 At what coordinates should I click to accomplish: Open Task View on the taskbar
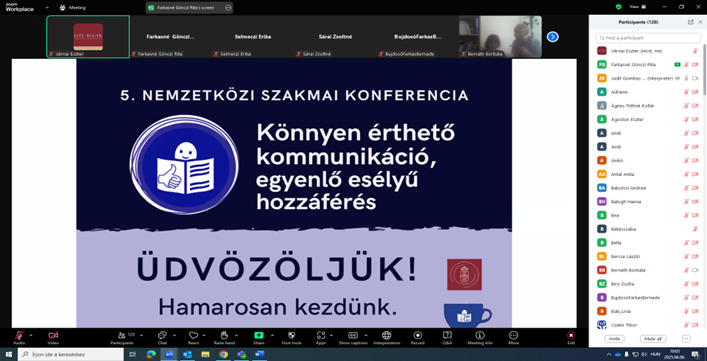[133, 355]
